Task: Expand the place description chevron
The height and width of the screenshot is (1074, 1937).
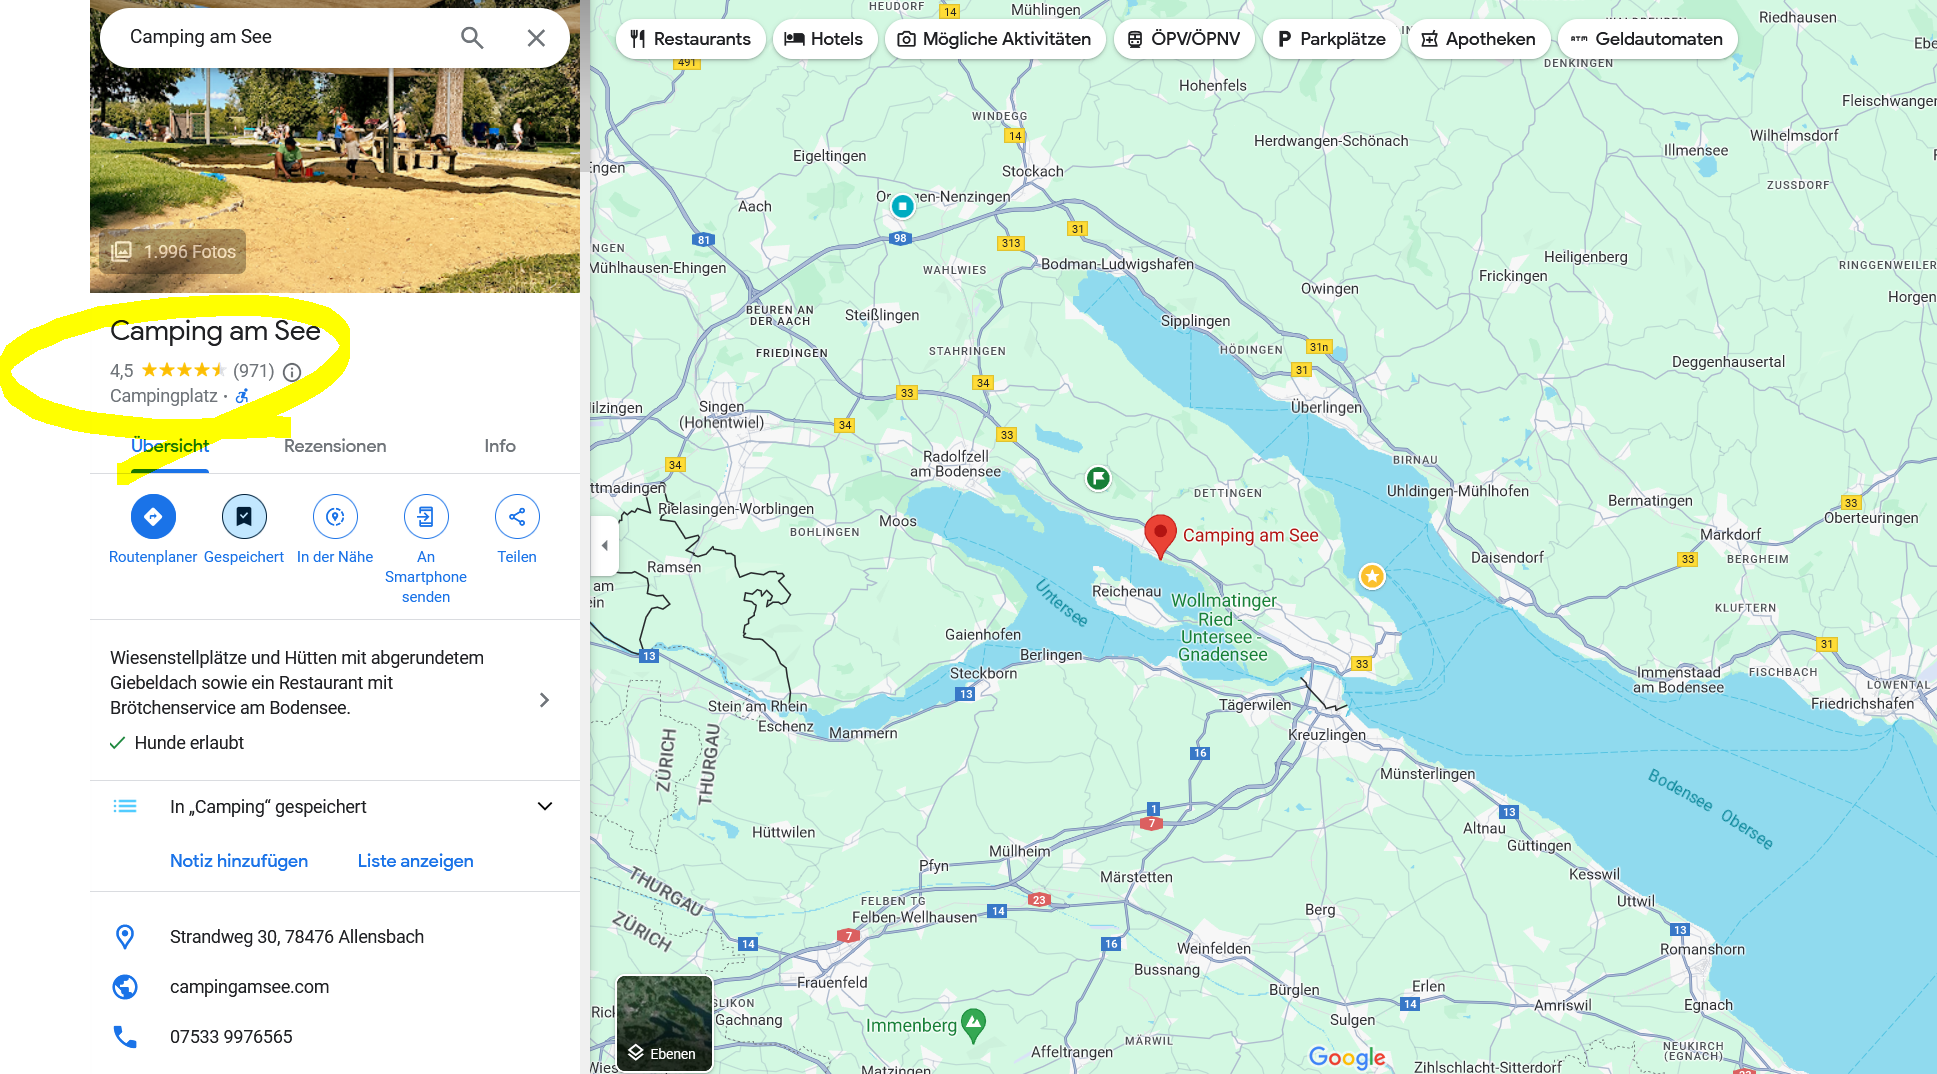Action: click(544, 700)
